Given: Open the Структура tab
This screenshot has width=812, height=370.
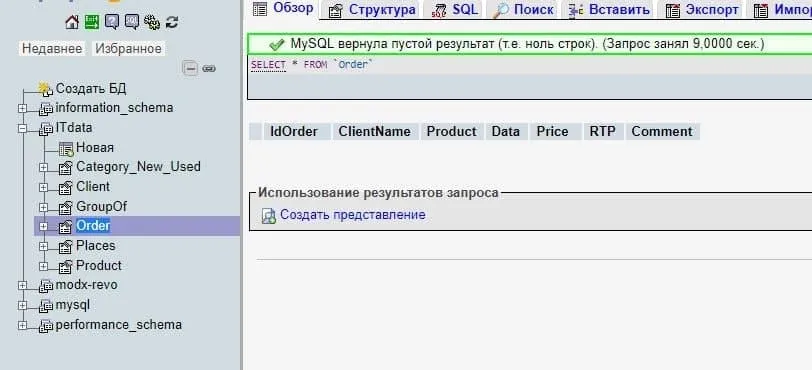Looking at the screenshot, I should pyautogui.click(x=372, y=9).
